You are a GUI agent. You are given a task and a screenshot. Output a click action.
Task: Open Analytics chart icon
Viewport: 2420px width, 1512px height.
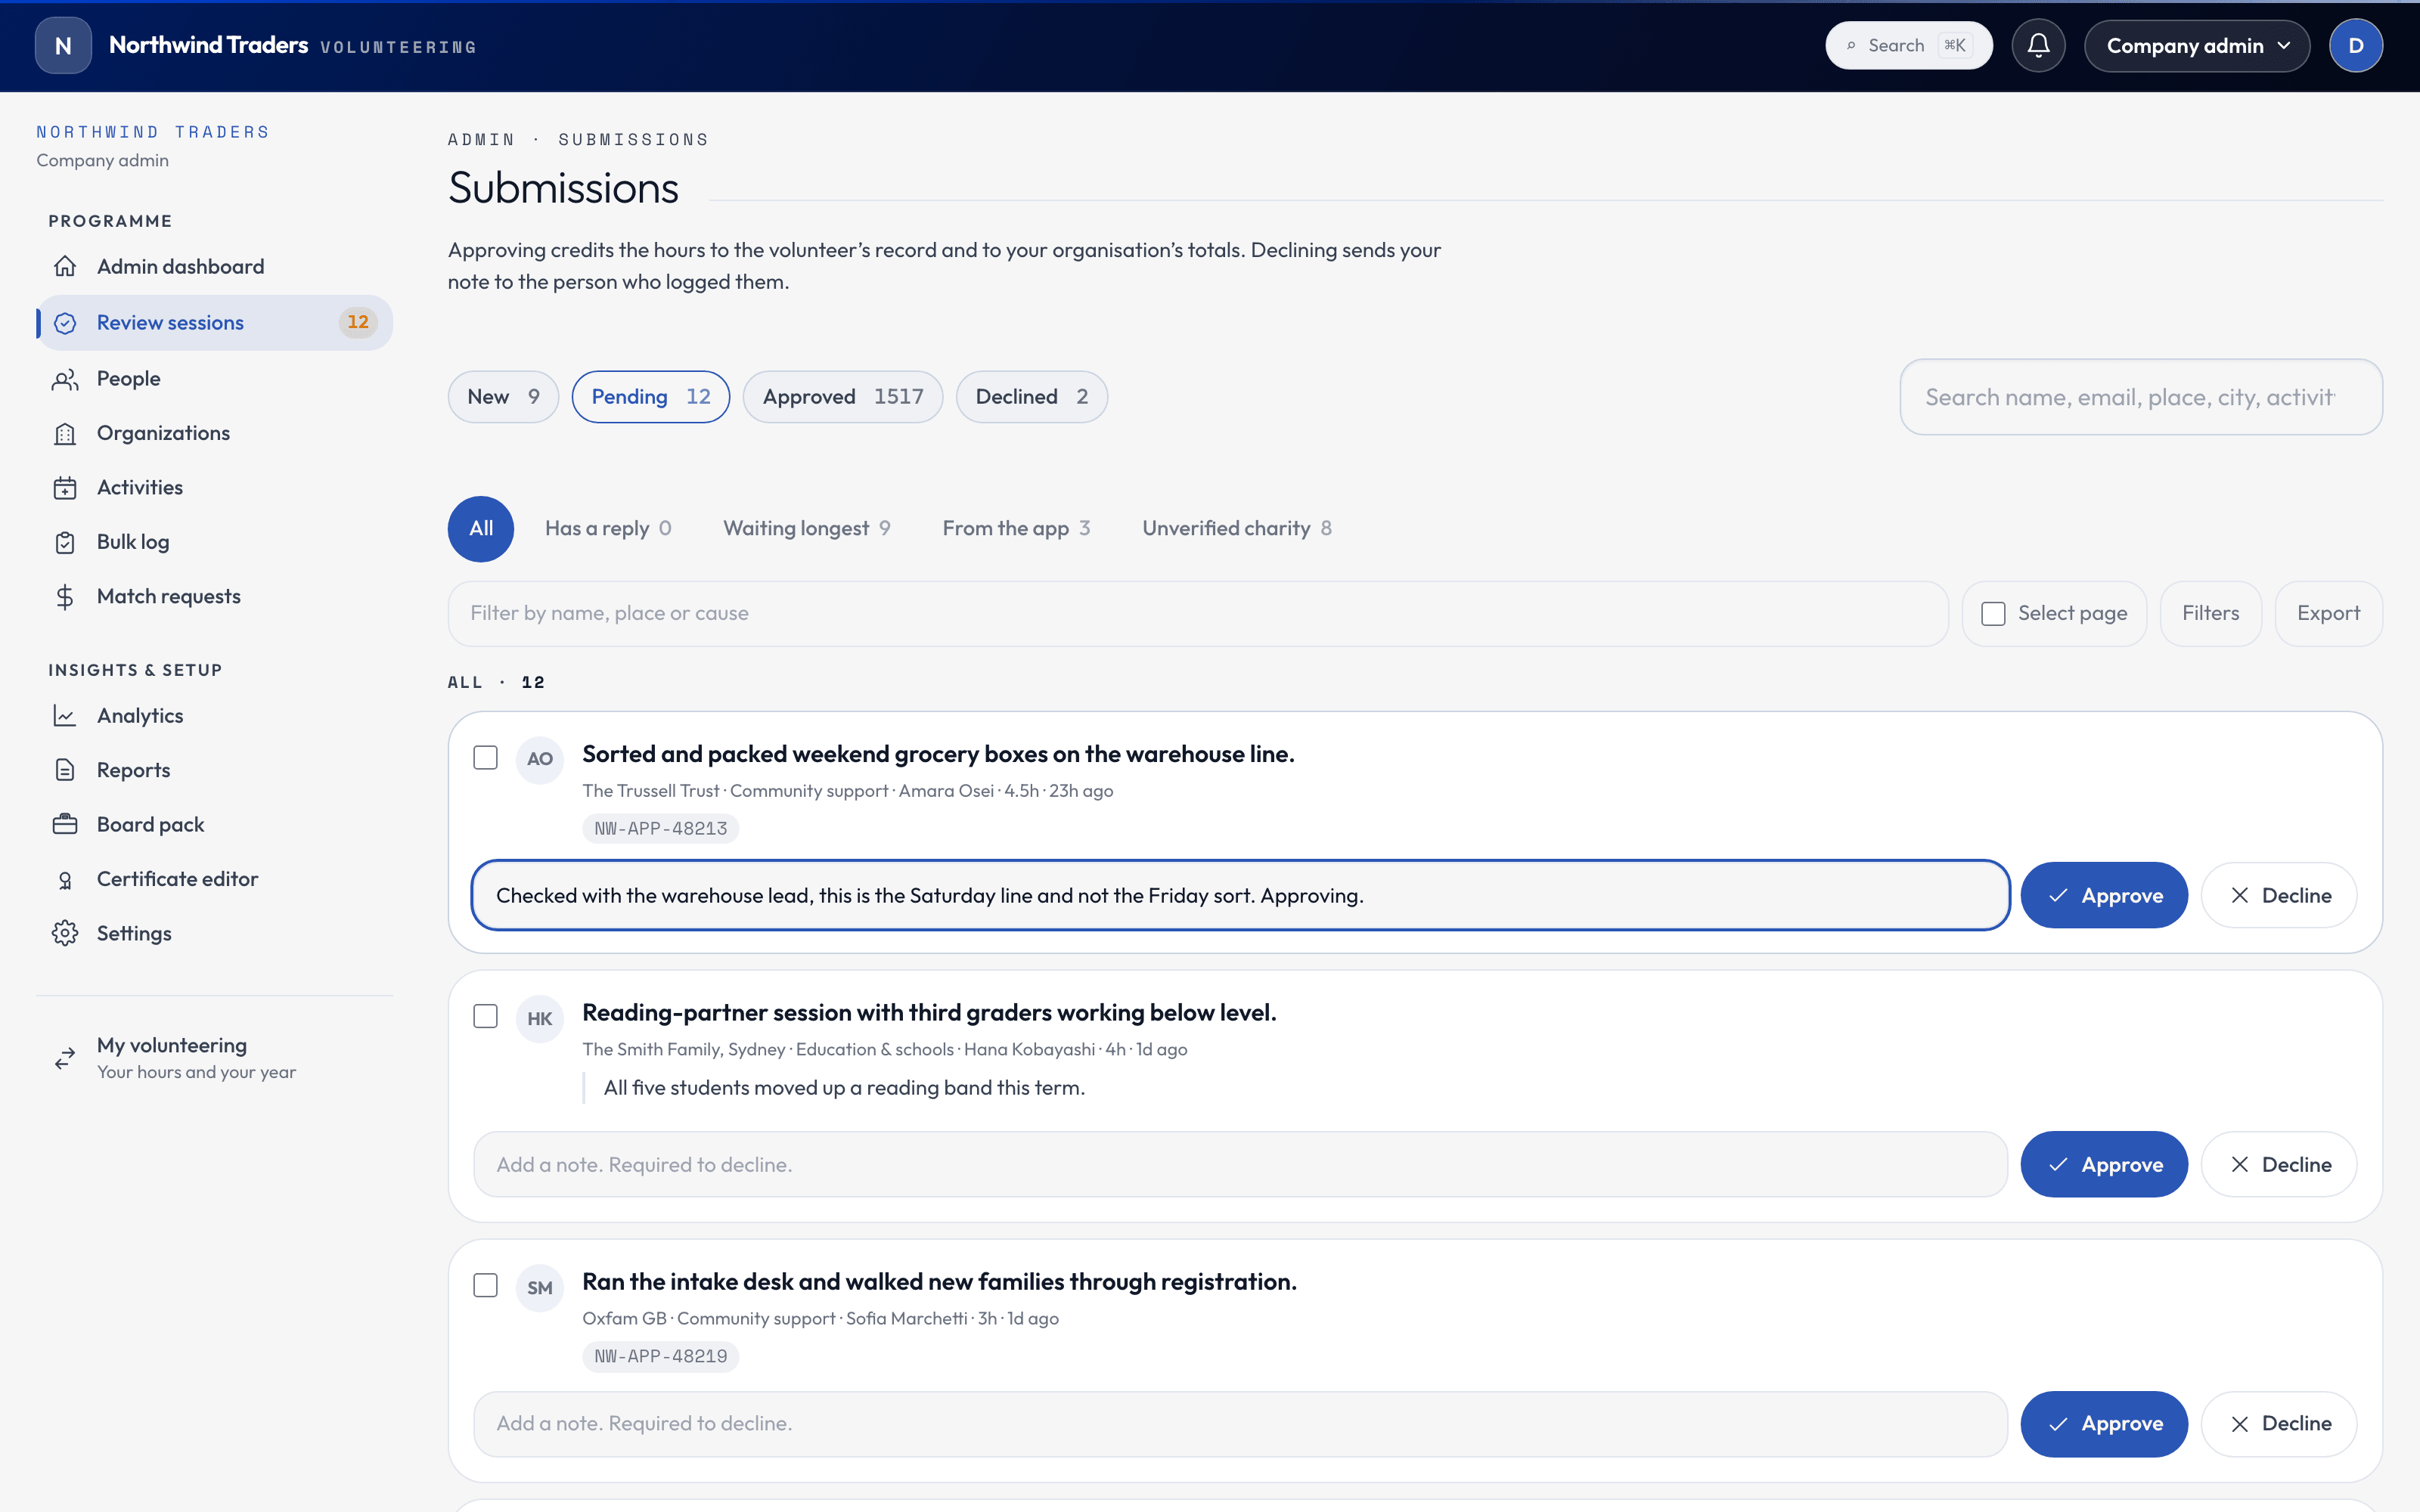[65, 716]
